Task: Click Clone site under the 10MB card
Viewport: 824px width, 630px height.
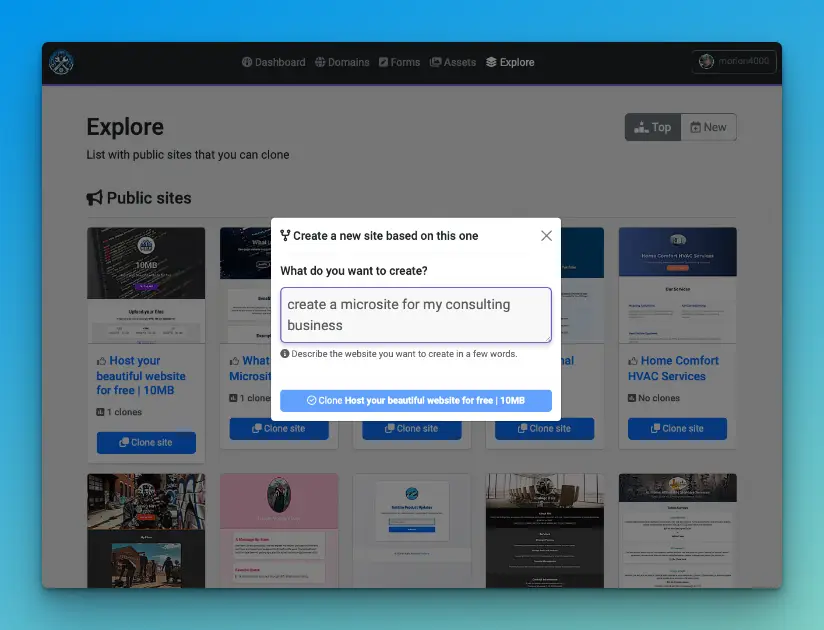Action: pyautogui.click(x=146, y=442)
